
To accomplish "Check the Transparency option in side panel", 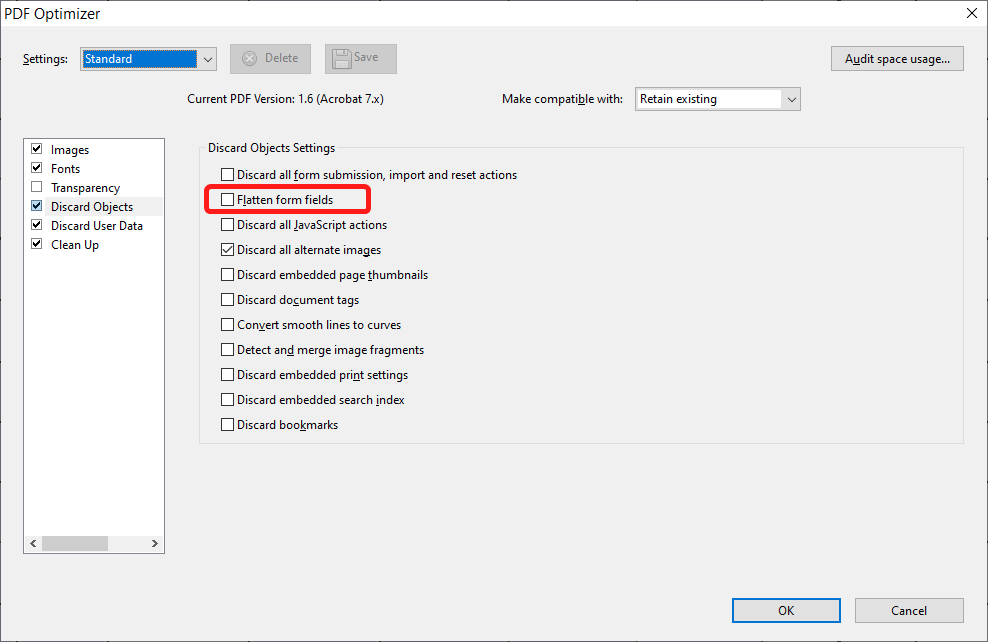I will point(35,187).
